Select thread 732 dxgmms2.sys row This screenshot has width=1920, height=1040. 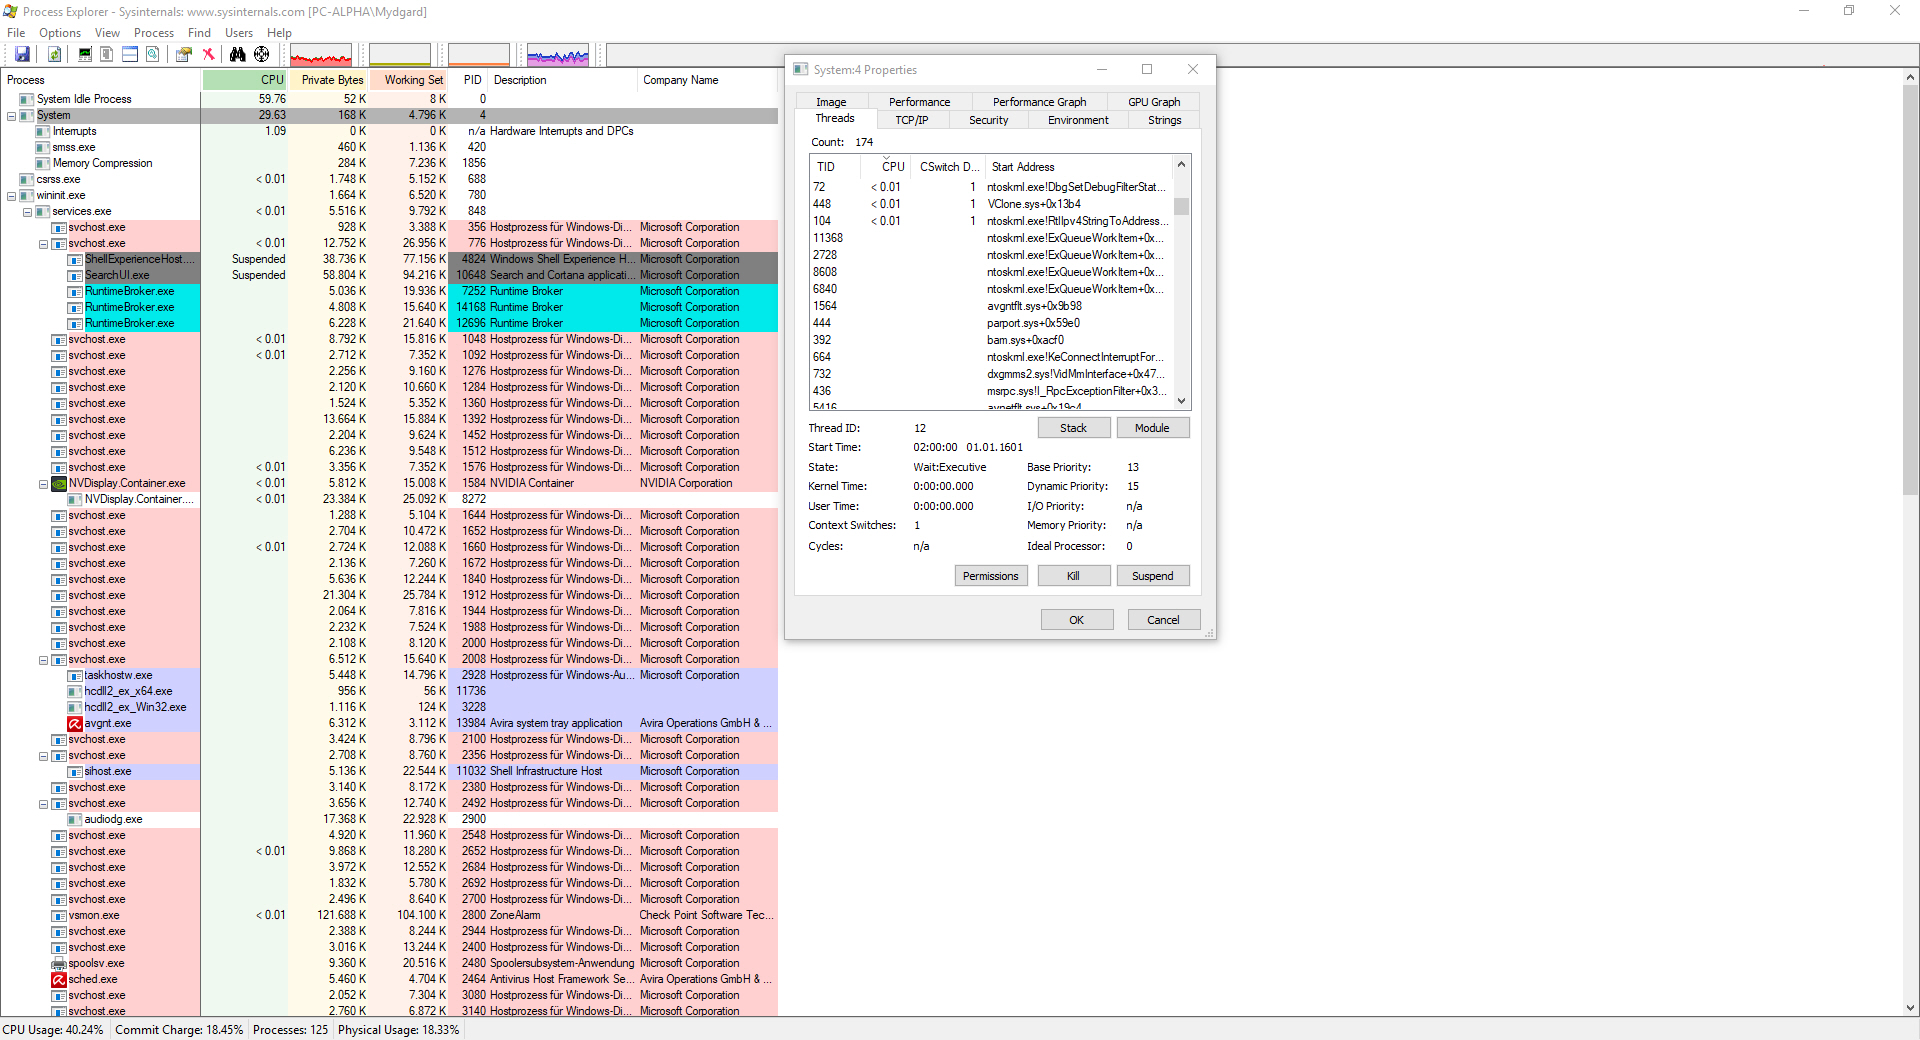click(991, 374)
